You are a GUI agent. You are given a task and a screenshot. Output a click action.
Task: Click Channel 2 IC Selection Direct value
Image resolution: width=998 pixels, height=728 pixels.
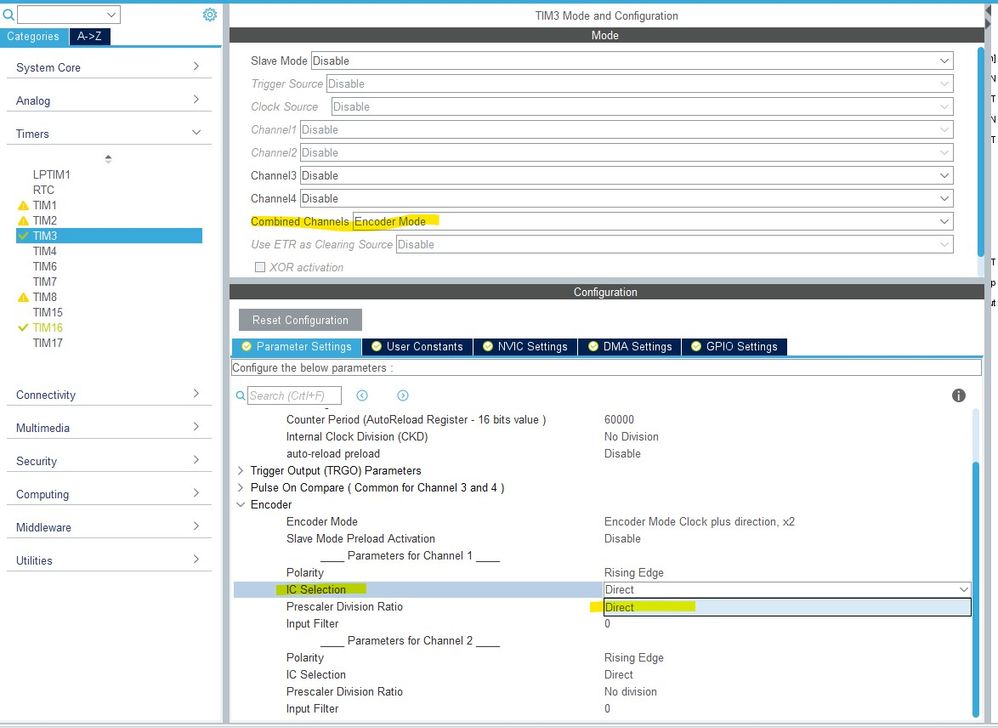click(x=618, y=675)
